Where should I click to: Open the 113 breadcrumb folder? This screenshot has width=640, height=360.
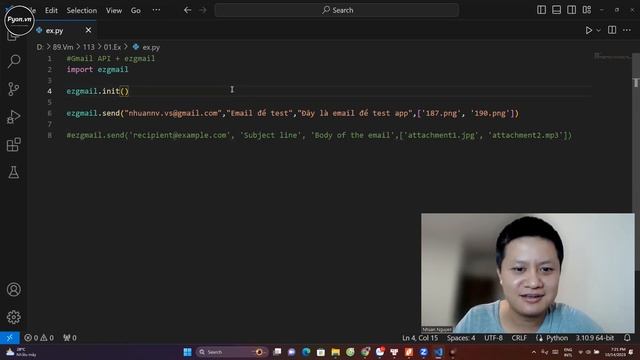89,47
